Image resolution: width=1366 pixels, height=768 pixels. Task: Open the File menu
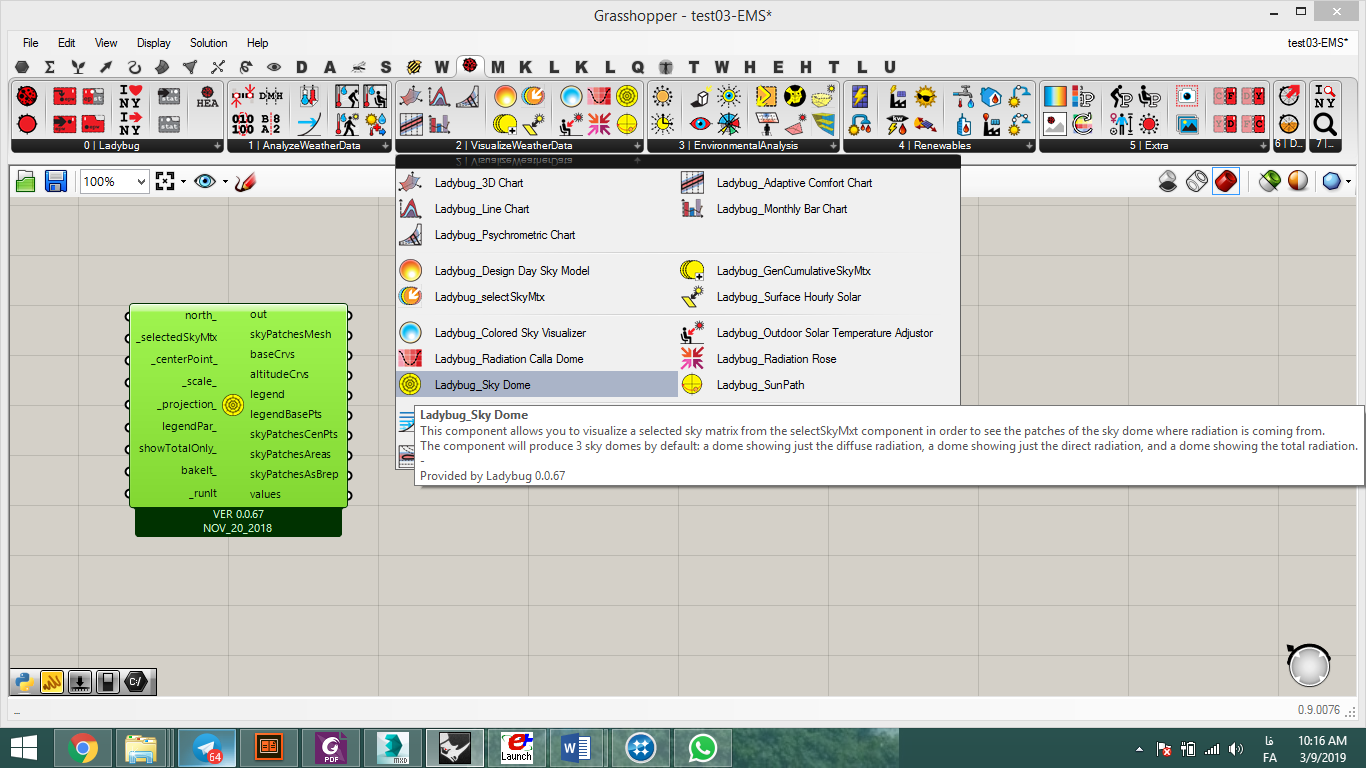(x=31, y=43)
